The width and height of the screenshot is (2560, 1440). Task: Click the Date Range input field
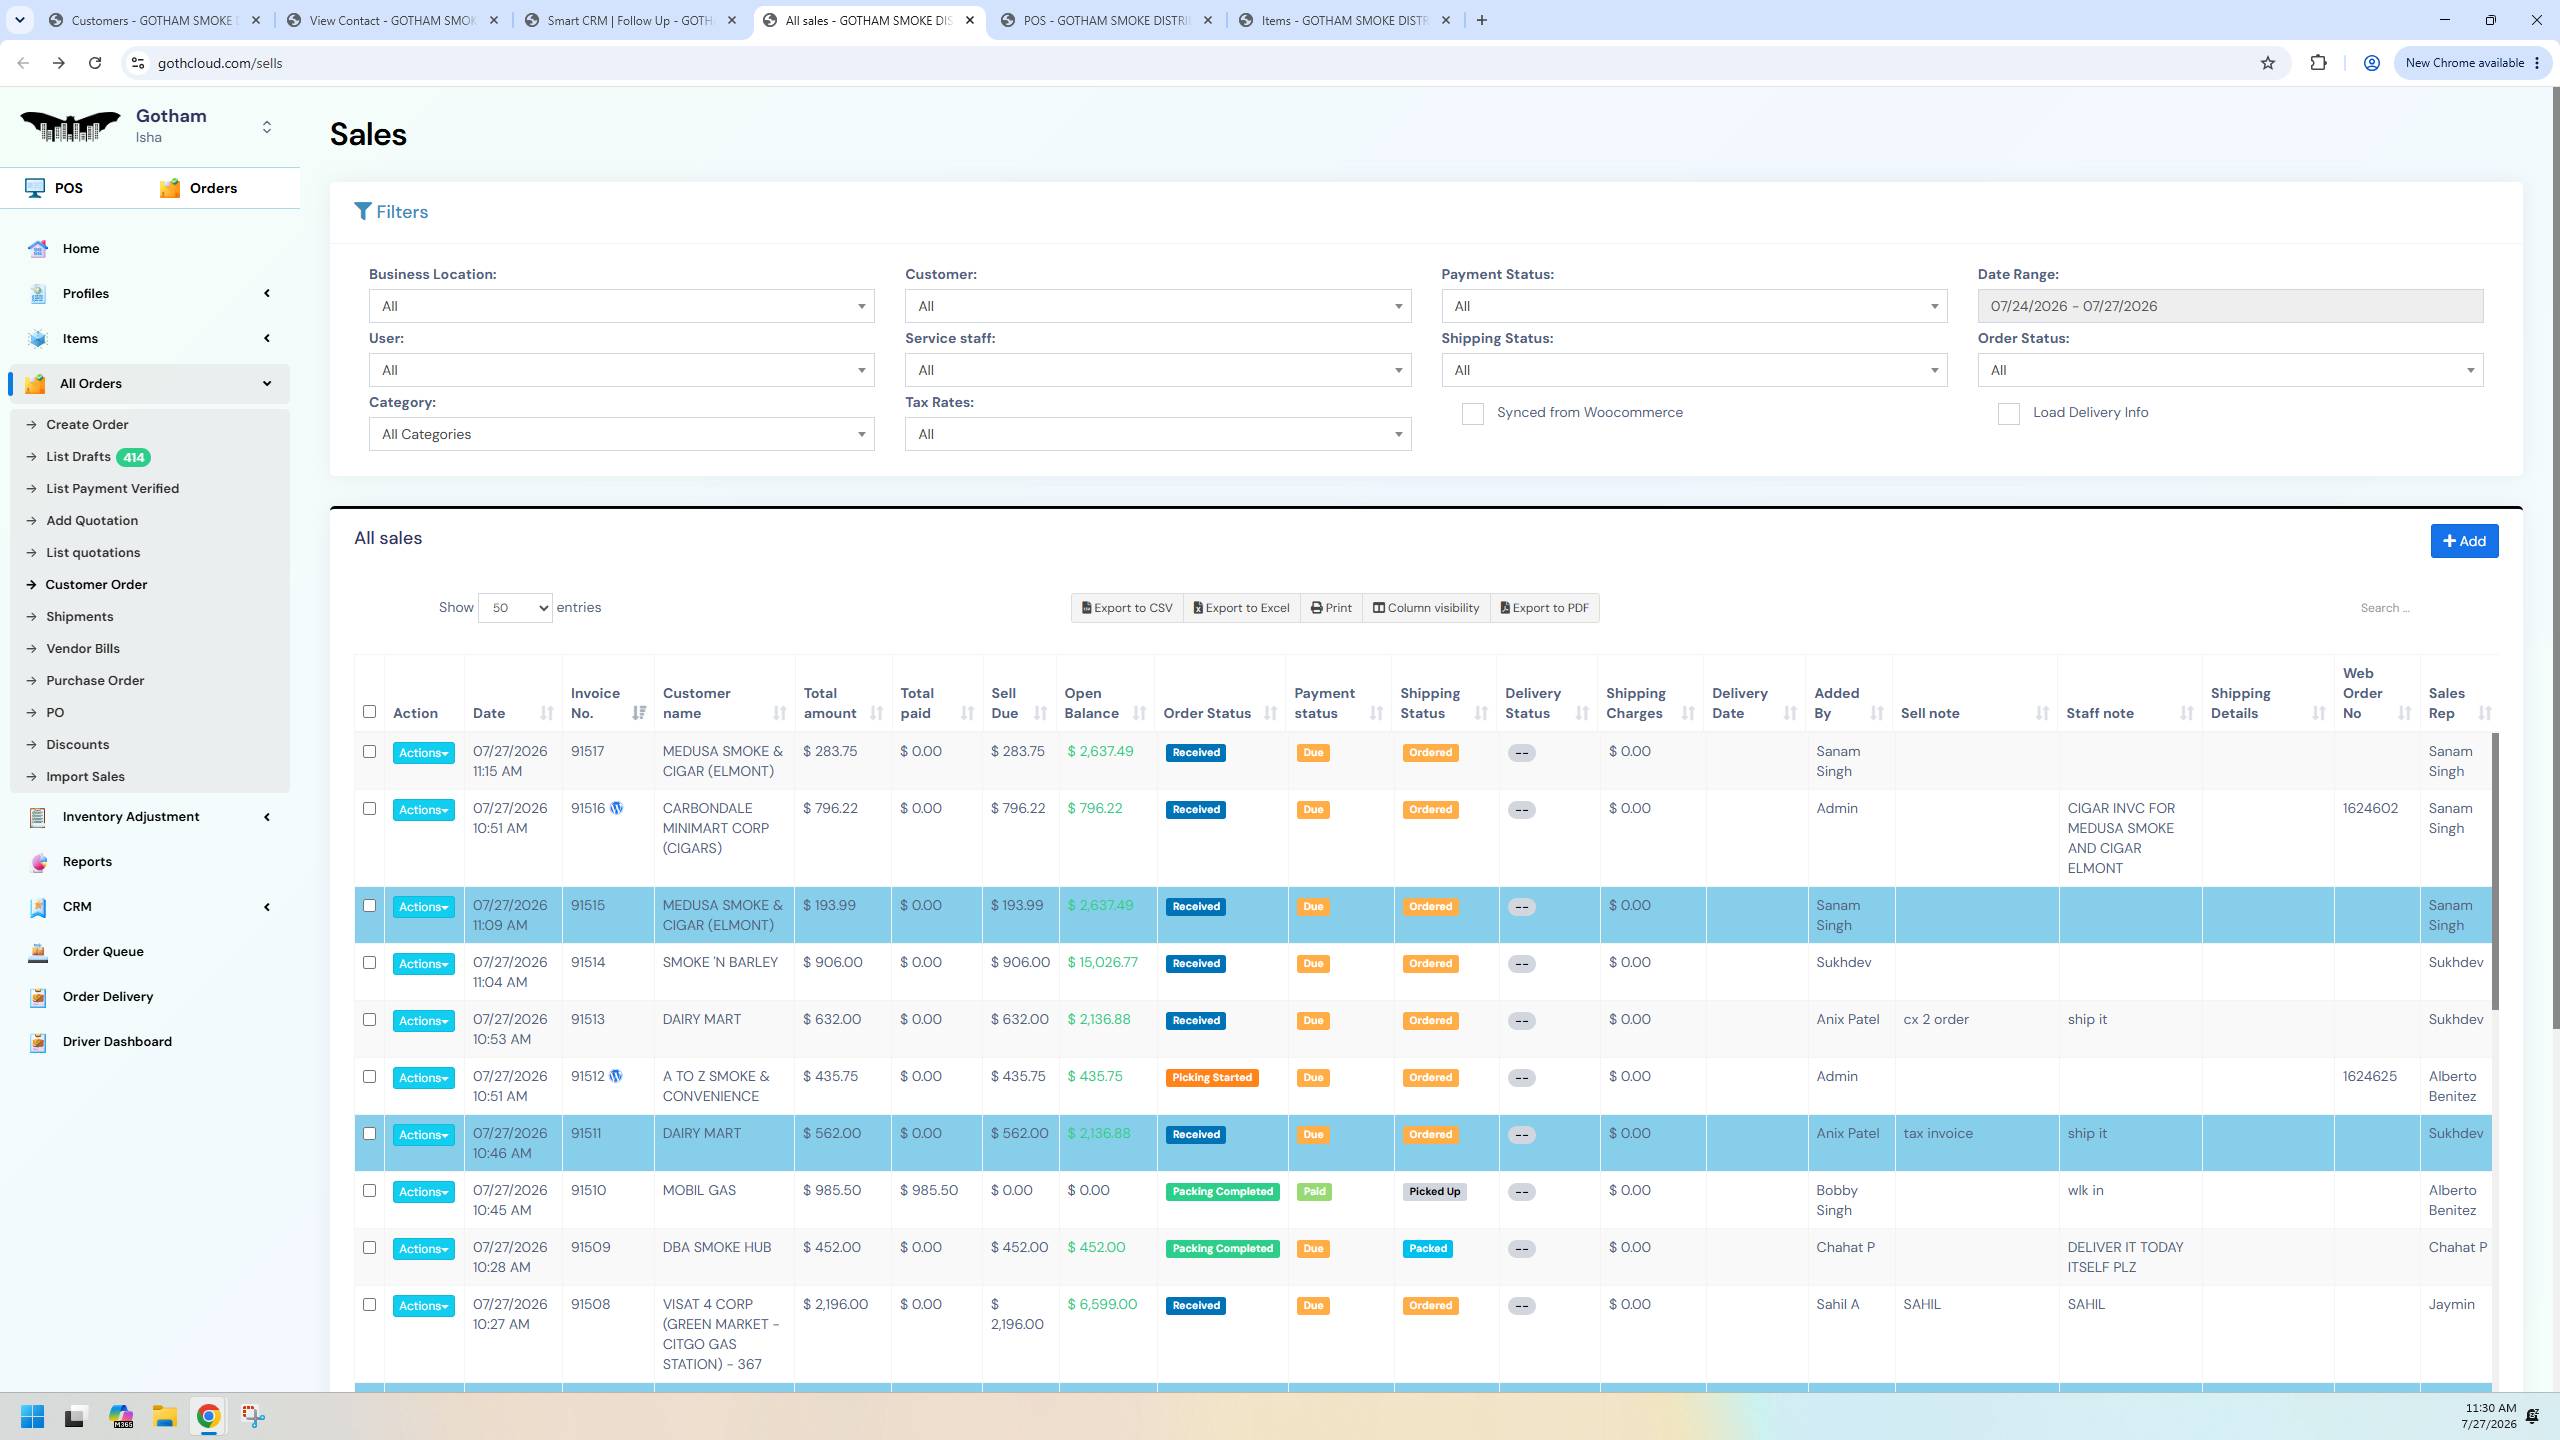click(x=2230, y=306)
